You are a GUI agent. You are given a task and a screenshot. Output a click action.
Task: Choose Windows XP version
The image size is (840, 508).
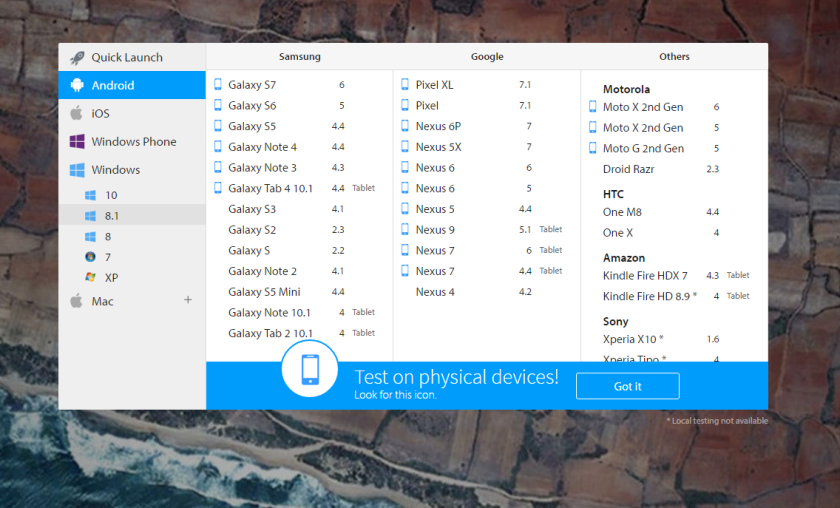[x=132, y=277]
